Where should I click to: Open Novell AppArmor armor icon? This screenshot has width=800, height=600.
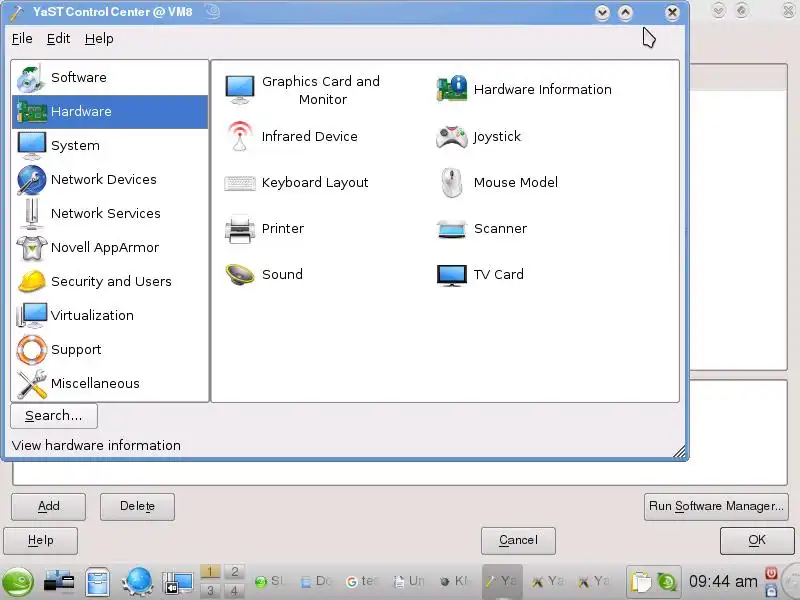(x=32, y=247)
